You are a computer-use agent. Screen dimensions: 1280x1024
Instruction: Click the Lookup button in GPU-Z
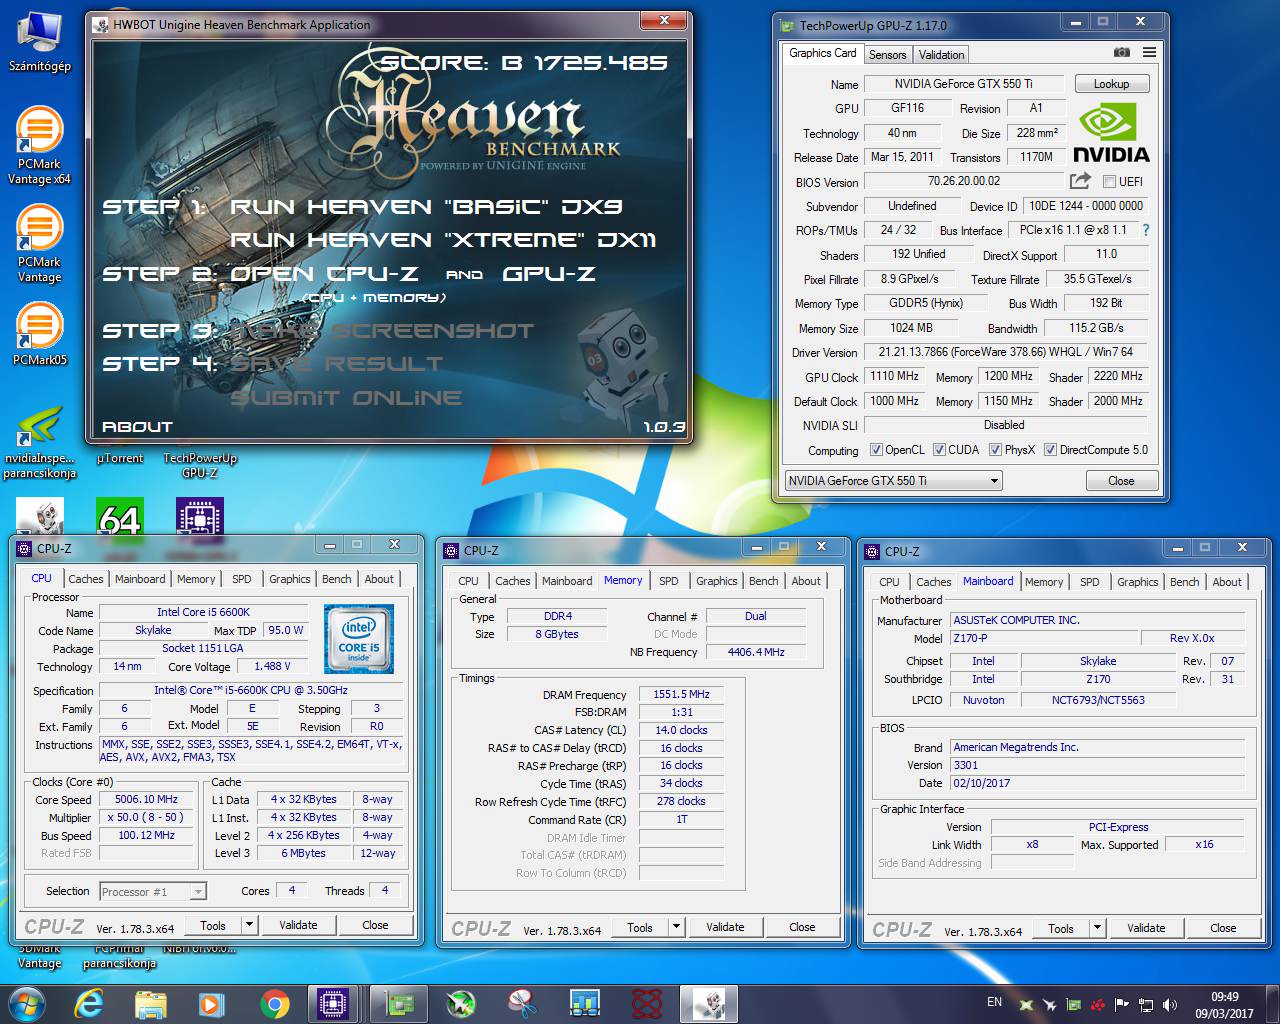(x=1111, y=84)
